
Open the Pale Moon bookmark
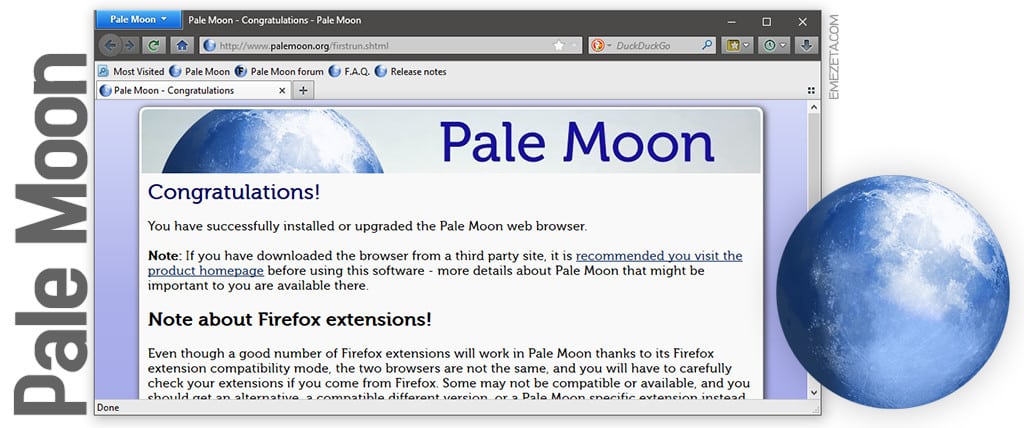pos(200,72)
